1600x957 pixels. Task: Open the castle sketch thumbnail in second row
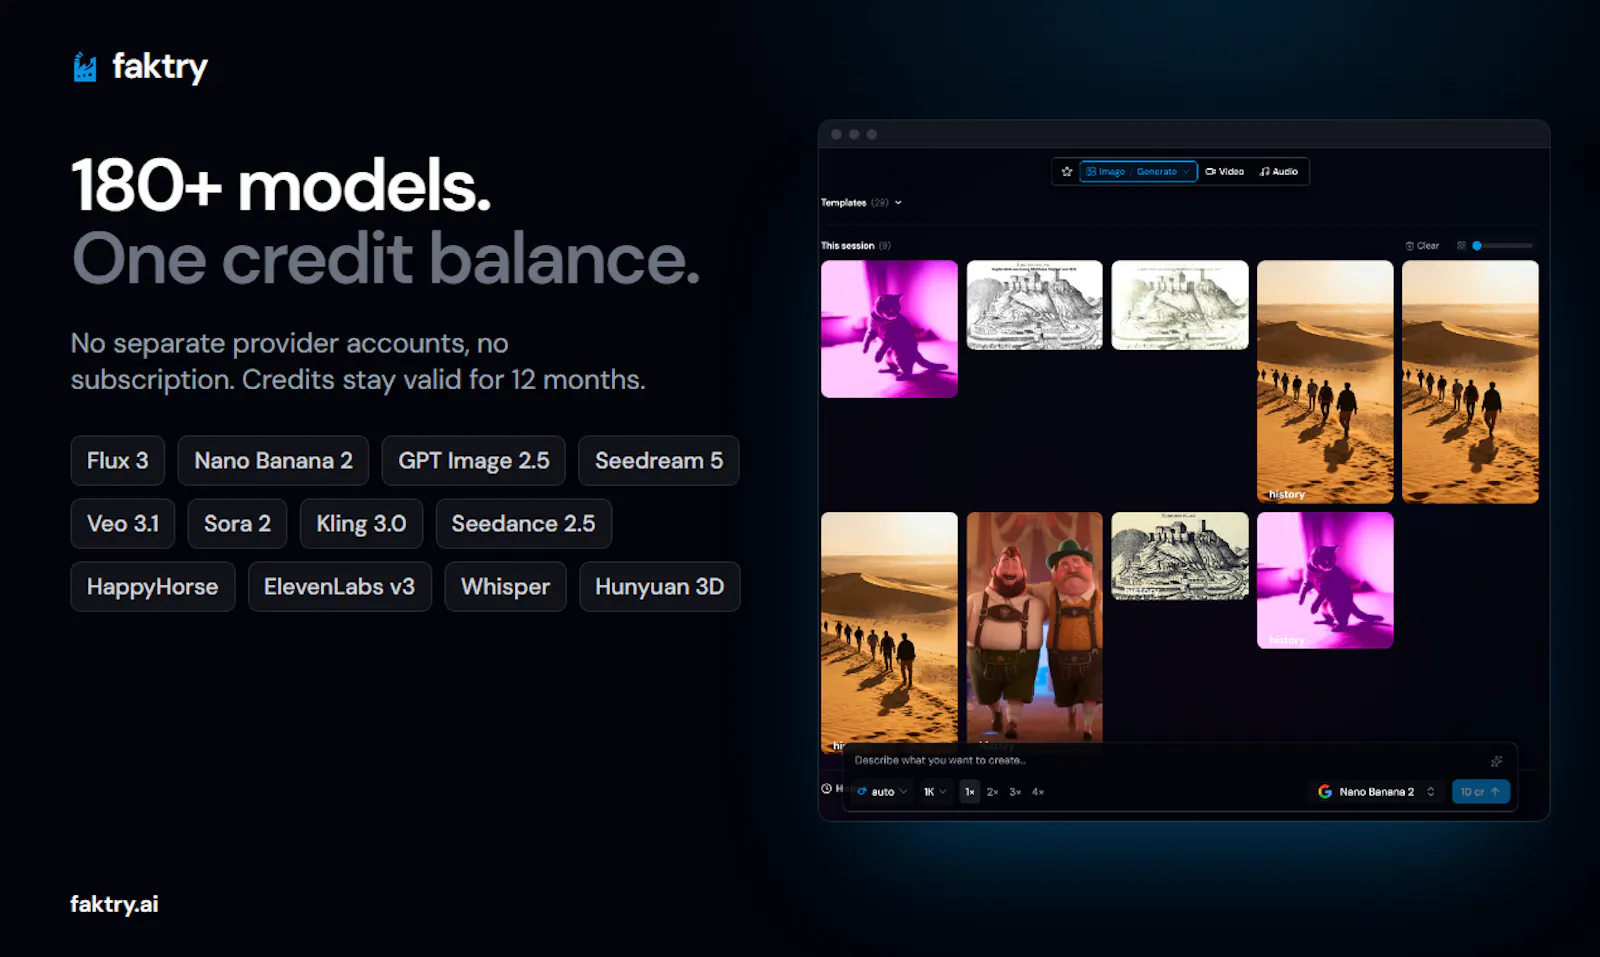click(1180, 556)
